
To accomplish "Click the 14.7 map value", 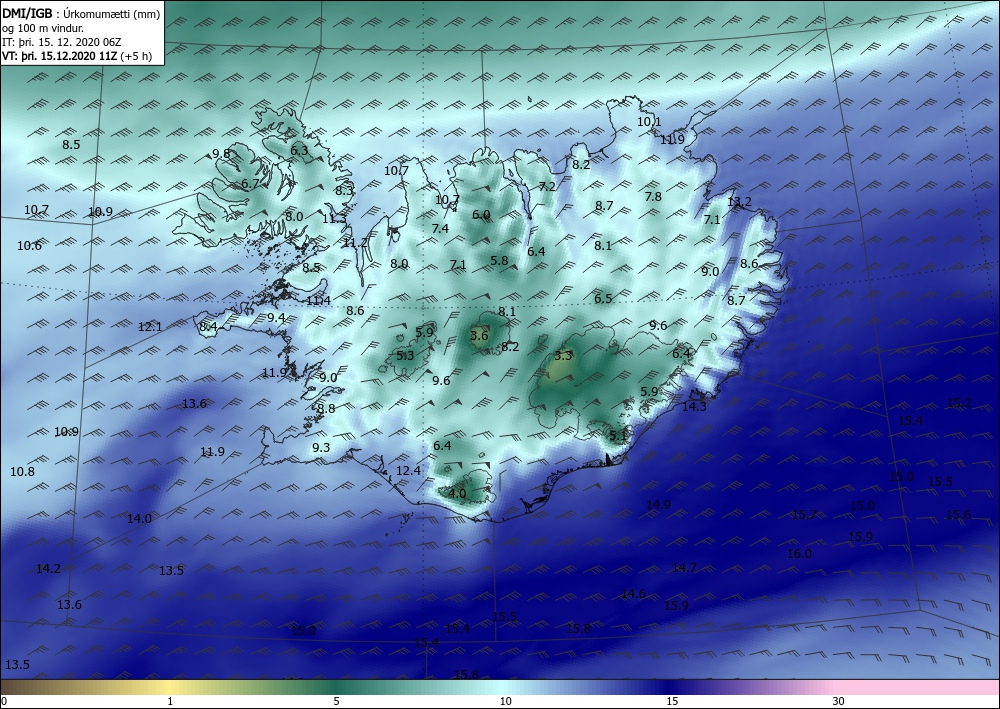I will click(x=684, y=567).
